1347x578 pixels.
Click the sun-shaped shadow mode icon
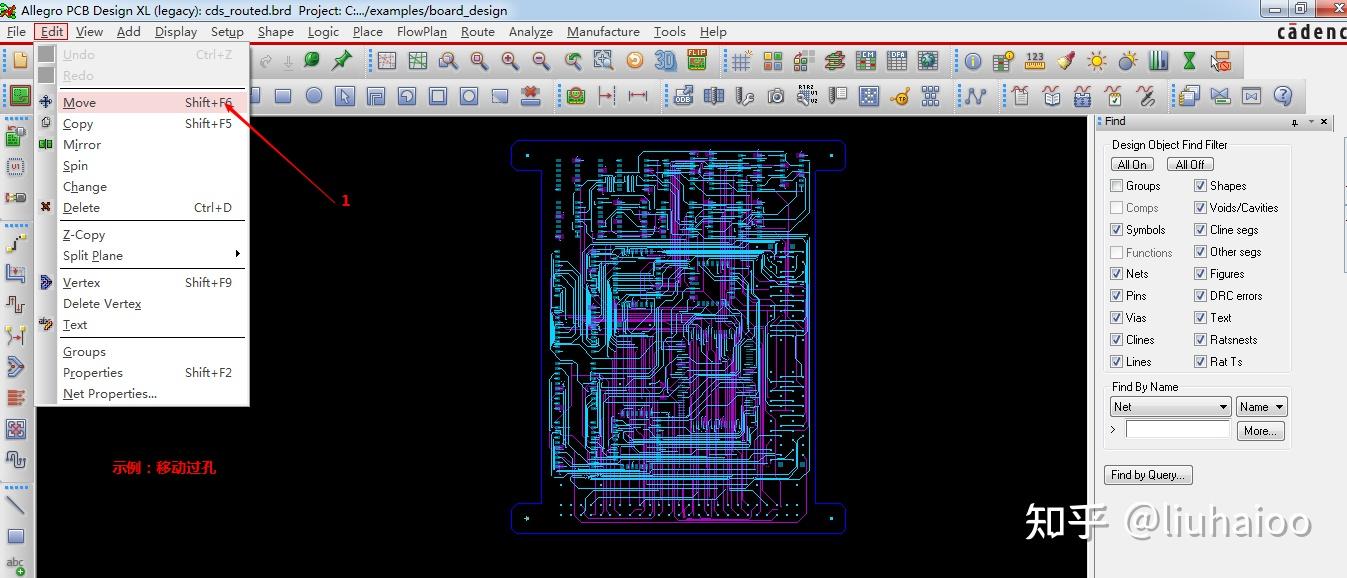pos(1095,60)
